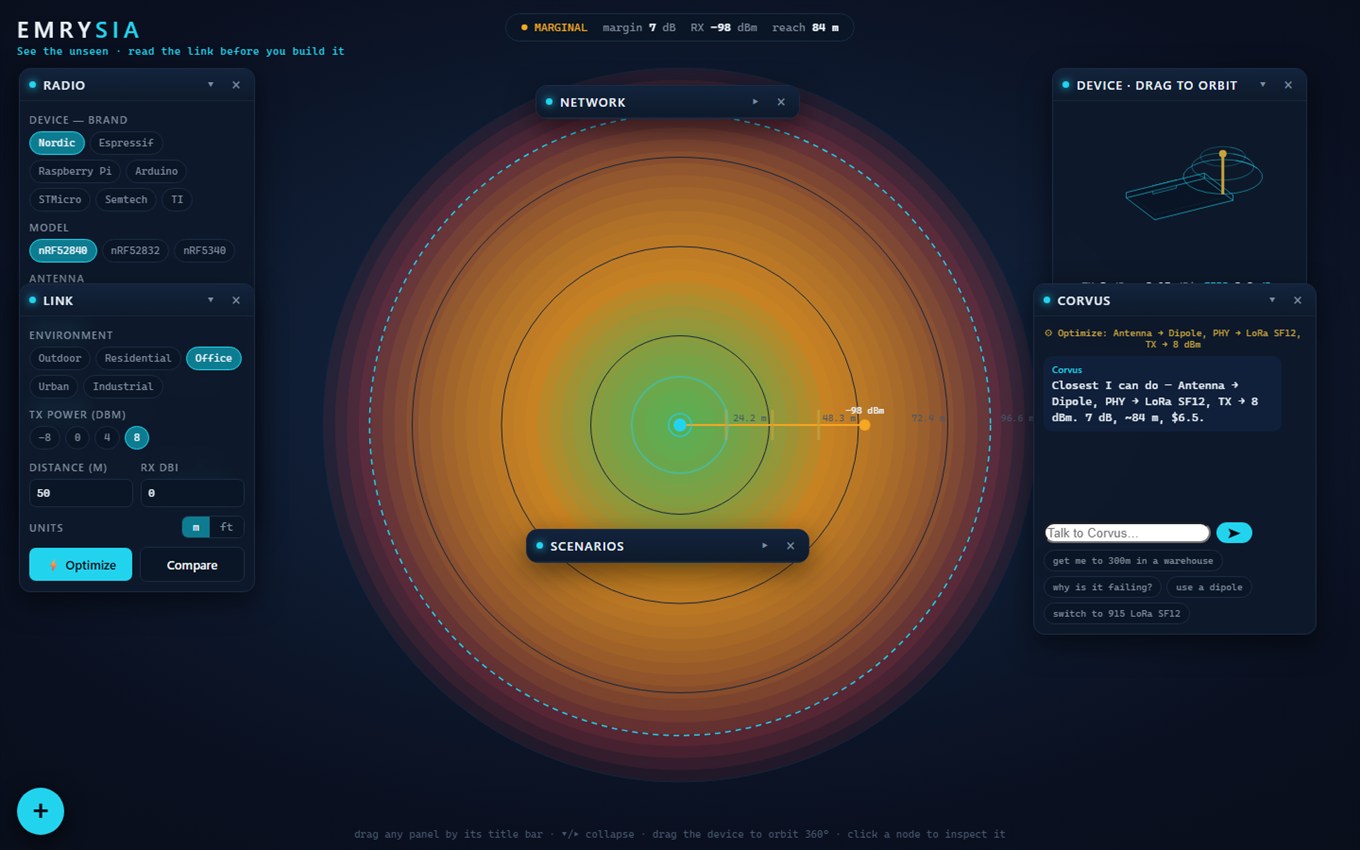Focus the RX dBi field

(192, 493)
